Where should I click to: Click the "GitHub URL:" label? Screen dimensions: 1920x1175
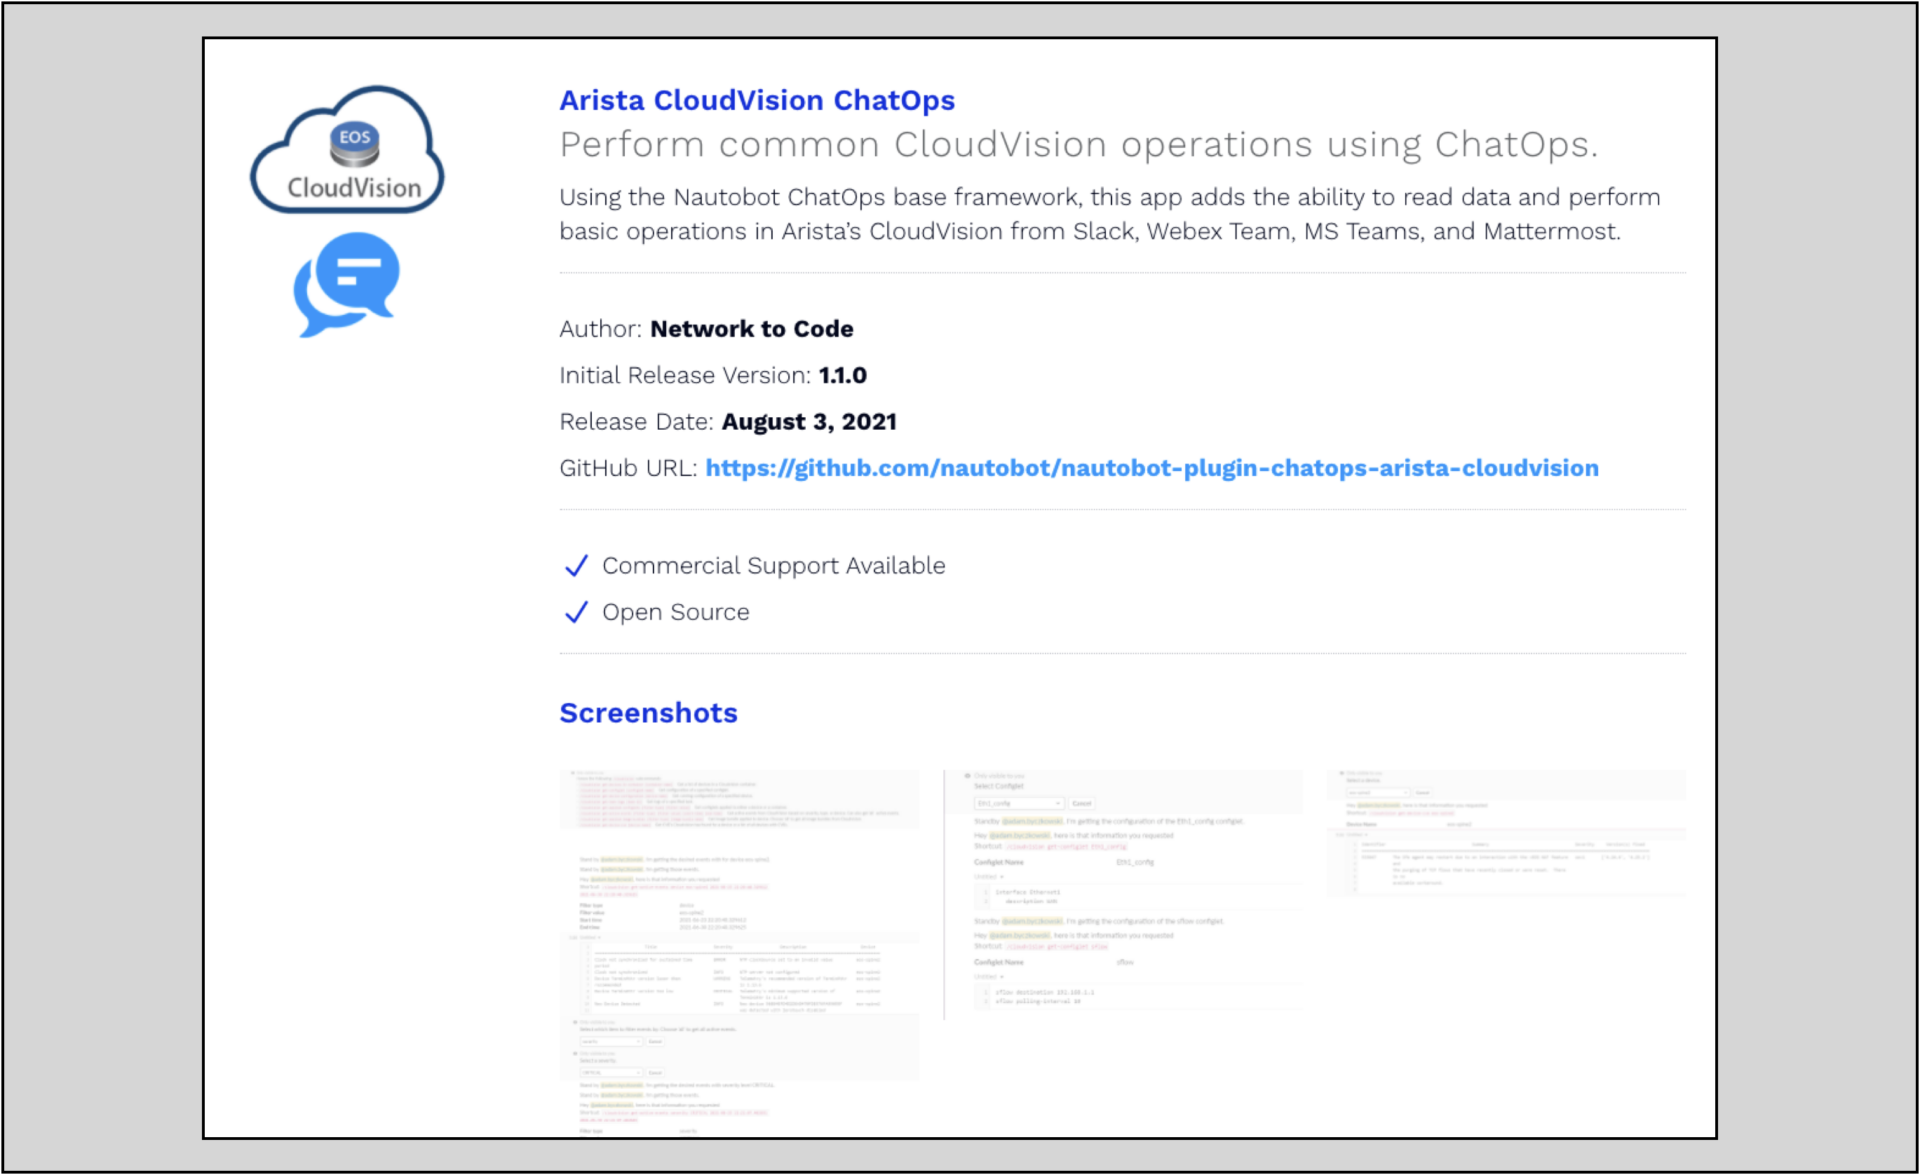coord(628,468)
